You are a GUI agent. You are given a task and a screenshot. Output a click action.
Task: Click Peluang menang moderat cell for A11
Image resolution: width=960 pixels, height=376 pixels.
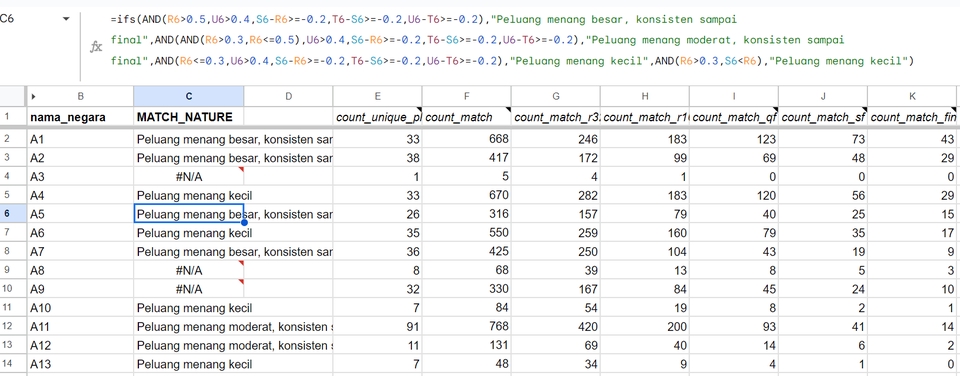coord(189,327)
